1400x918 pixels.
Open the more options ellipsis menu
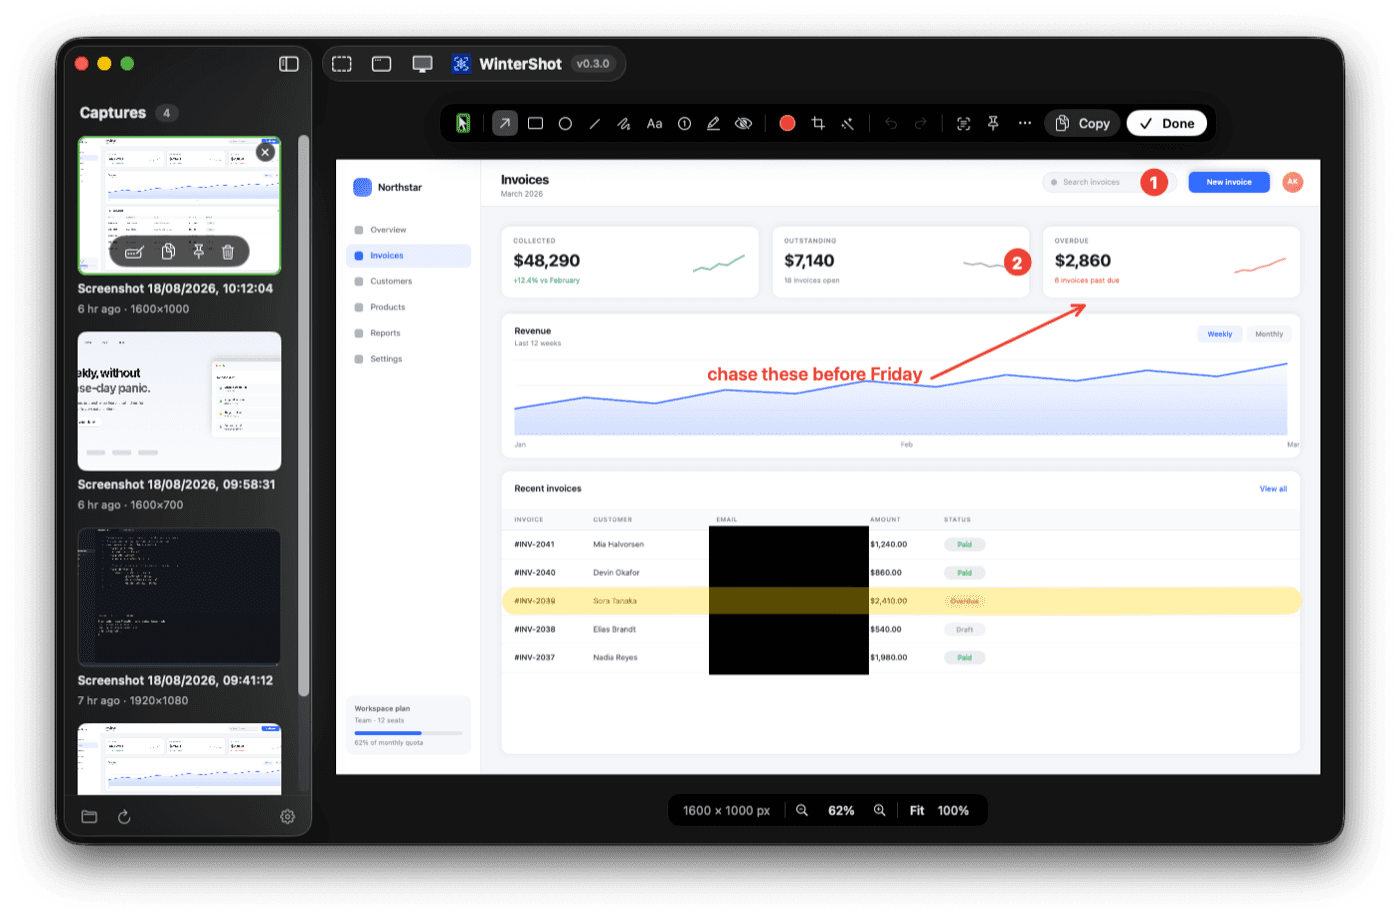1024,123
